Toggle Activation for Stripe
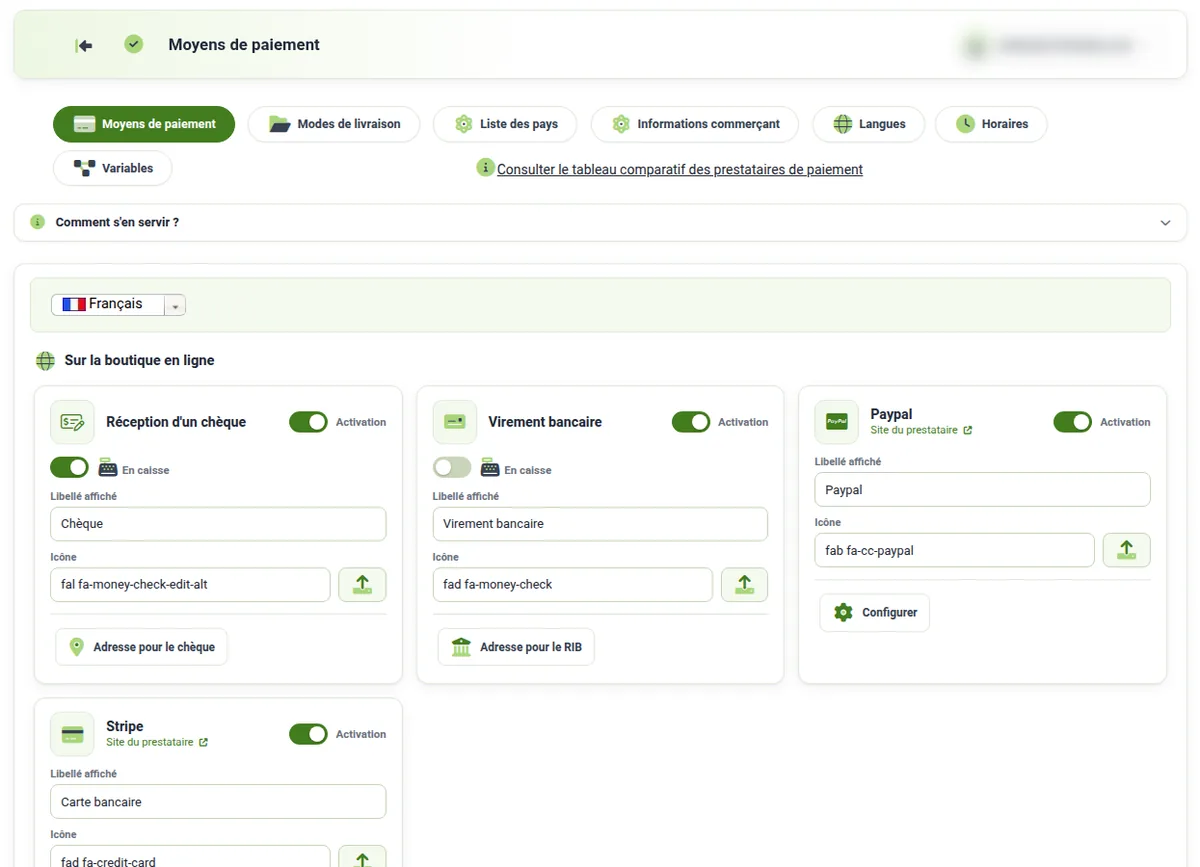Image resolution: width=1200 pixels, height=867 pixels. (x=308, y=734)
